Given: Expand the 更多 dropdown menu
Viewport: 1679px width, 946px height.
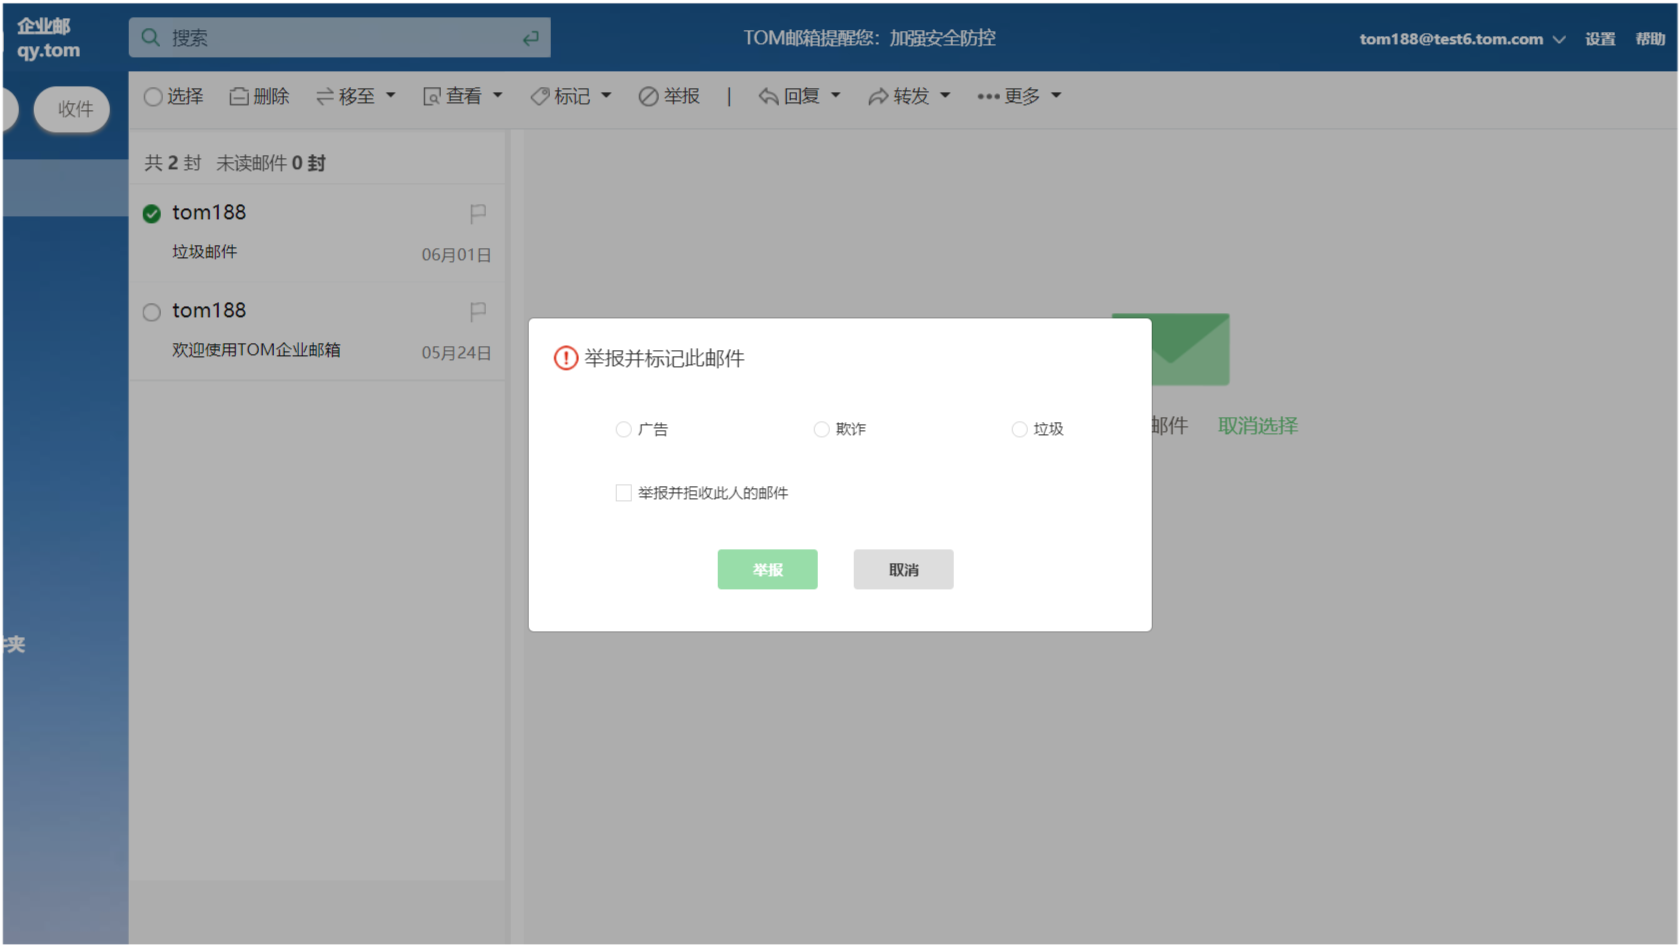Looking at the screenshot, I should pos(1018,96).
